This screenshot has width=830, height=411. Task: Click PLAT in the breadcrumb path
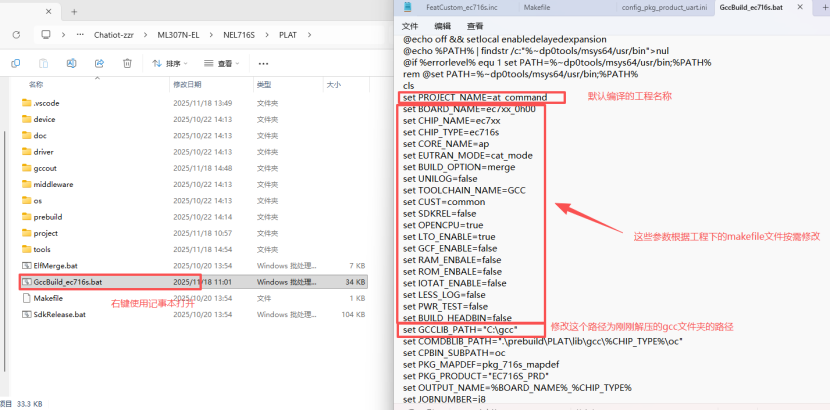[x=288, y=35]
